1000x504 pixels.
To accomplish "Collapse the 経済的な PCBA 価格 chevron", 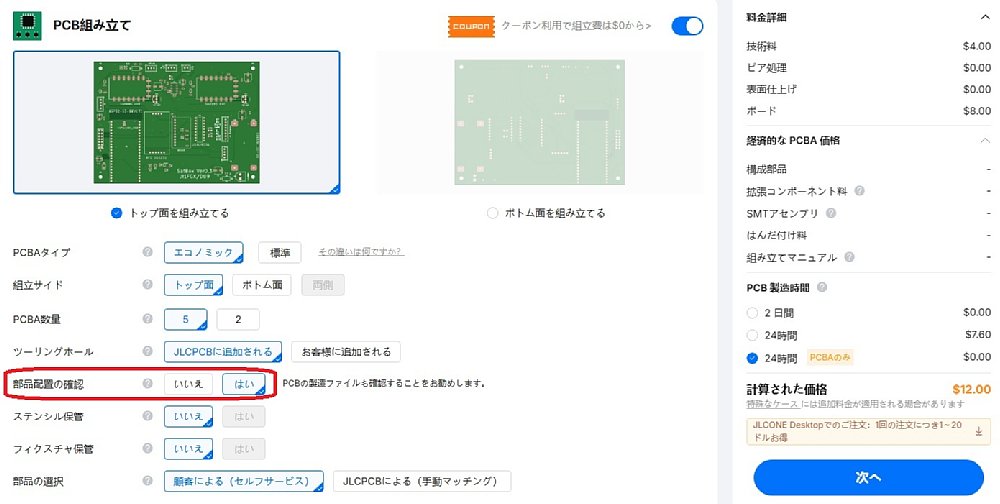I will pyautogui.click(x=985, y=140).
